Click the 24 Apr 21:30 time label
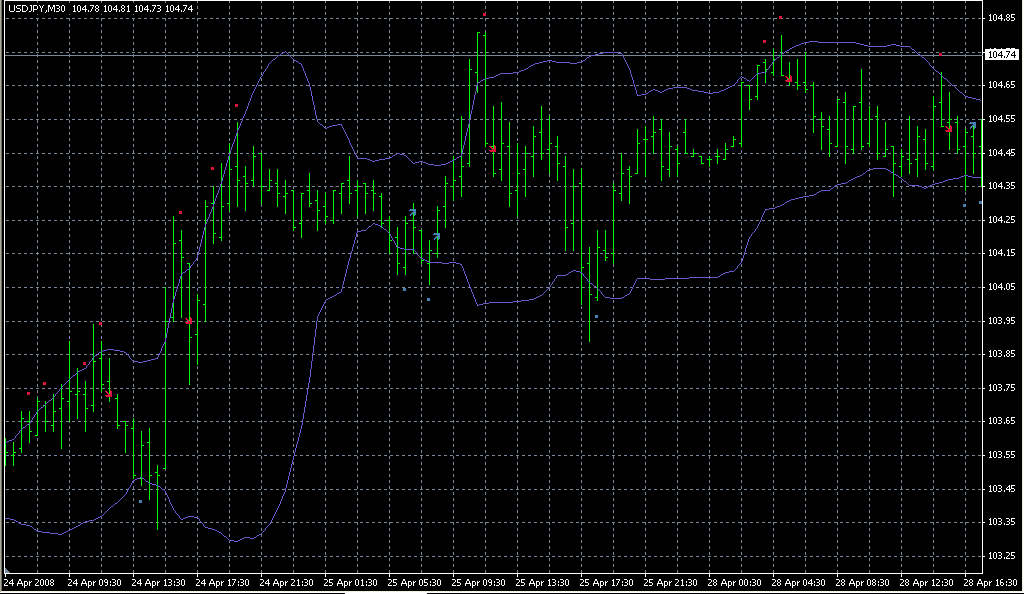This screenshot has height=594, width=1024. tap(287, 582)
